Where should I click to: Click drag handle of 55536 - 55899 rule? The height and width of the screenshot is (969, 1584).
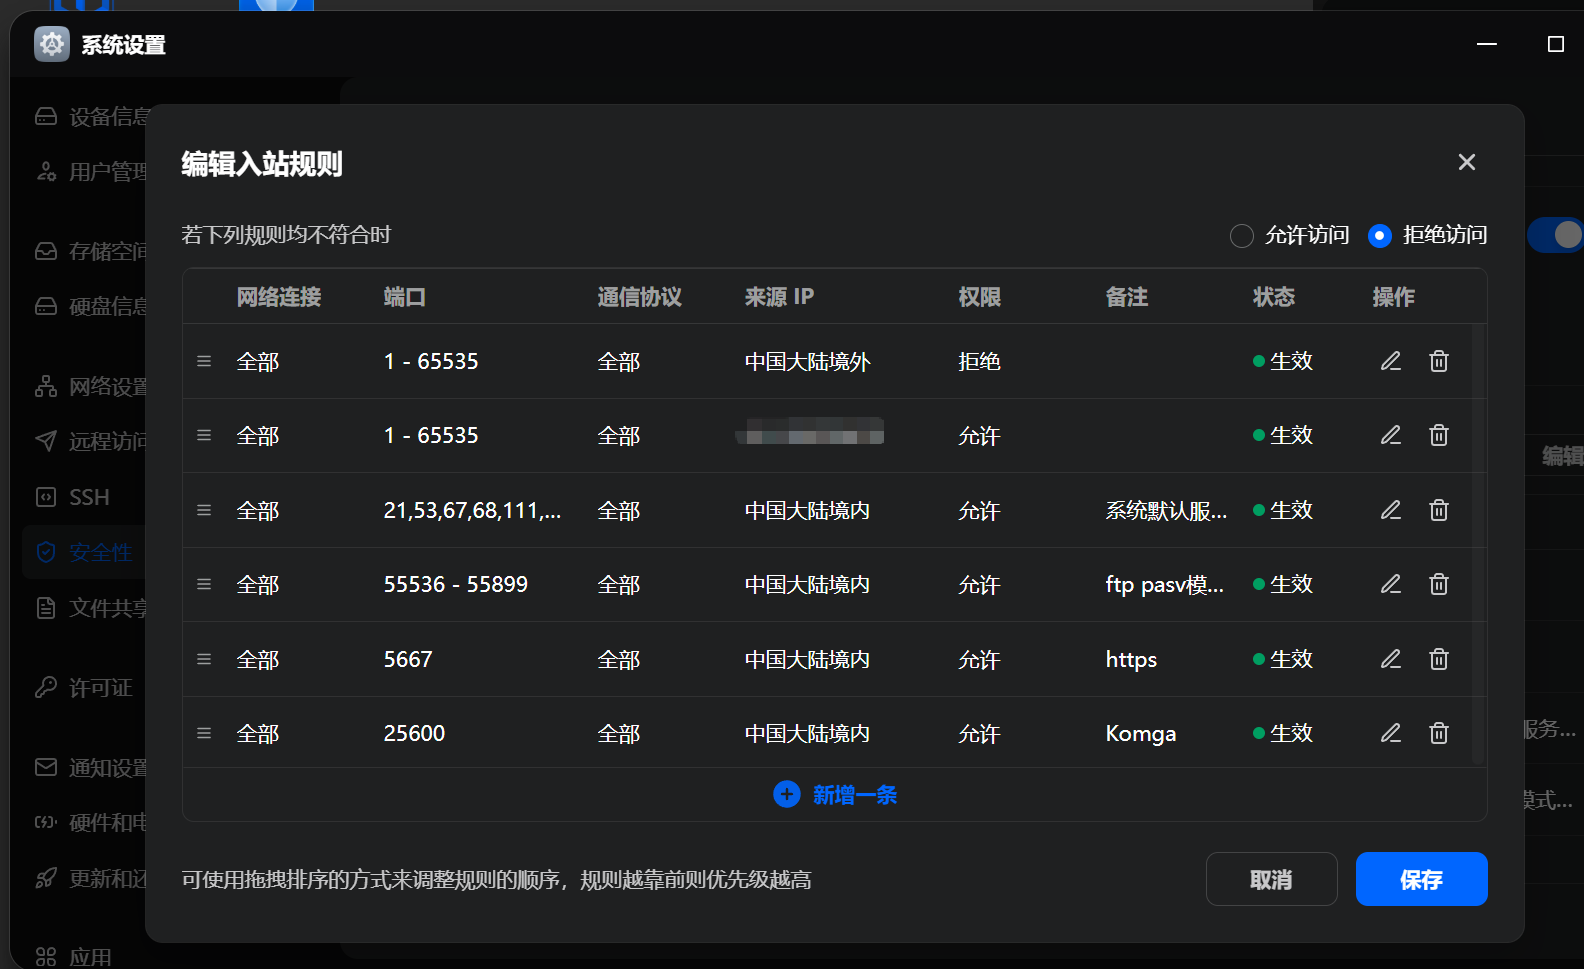(x=204, y=584)
